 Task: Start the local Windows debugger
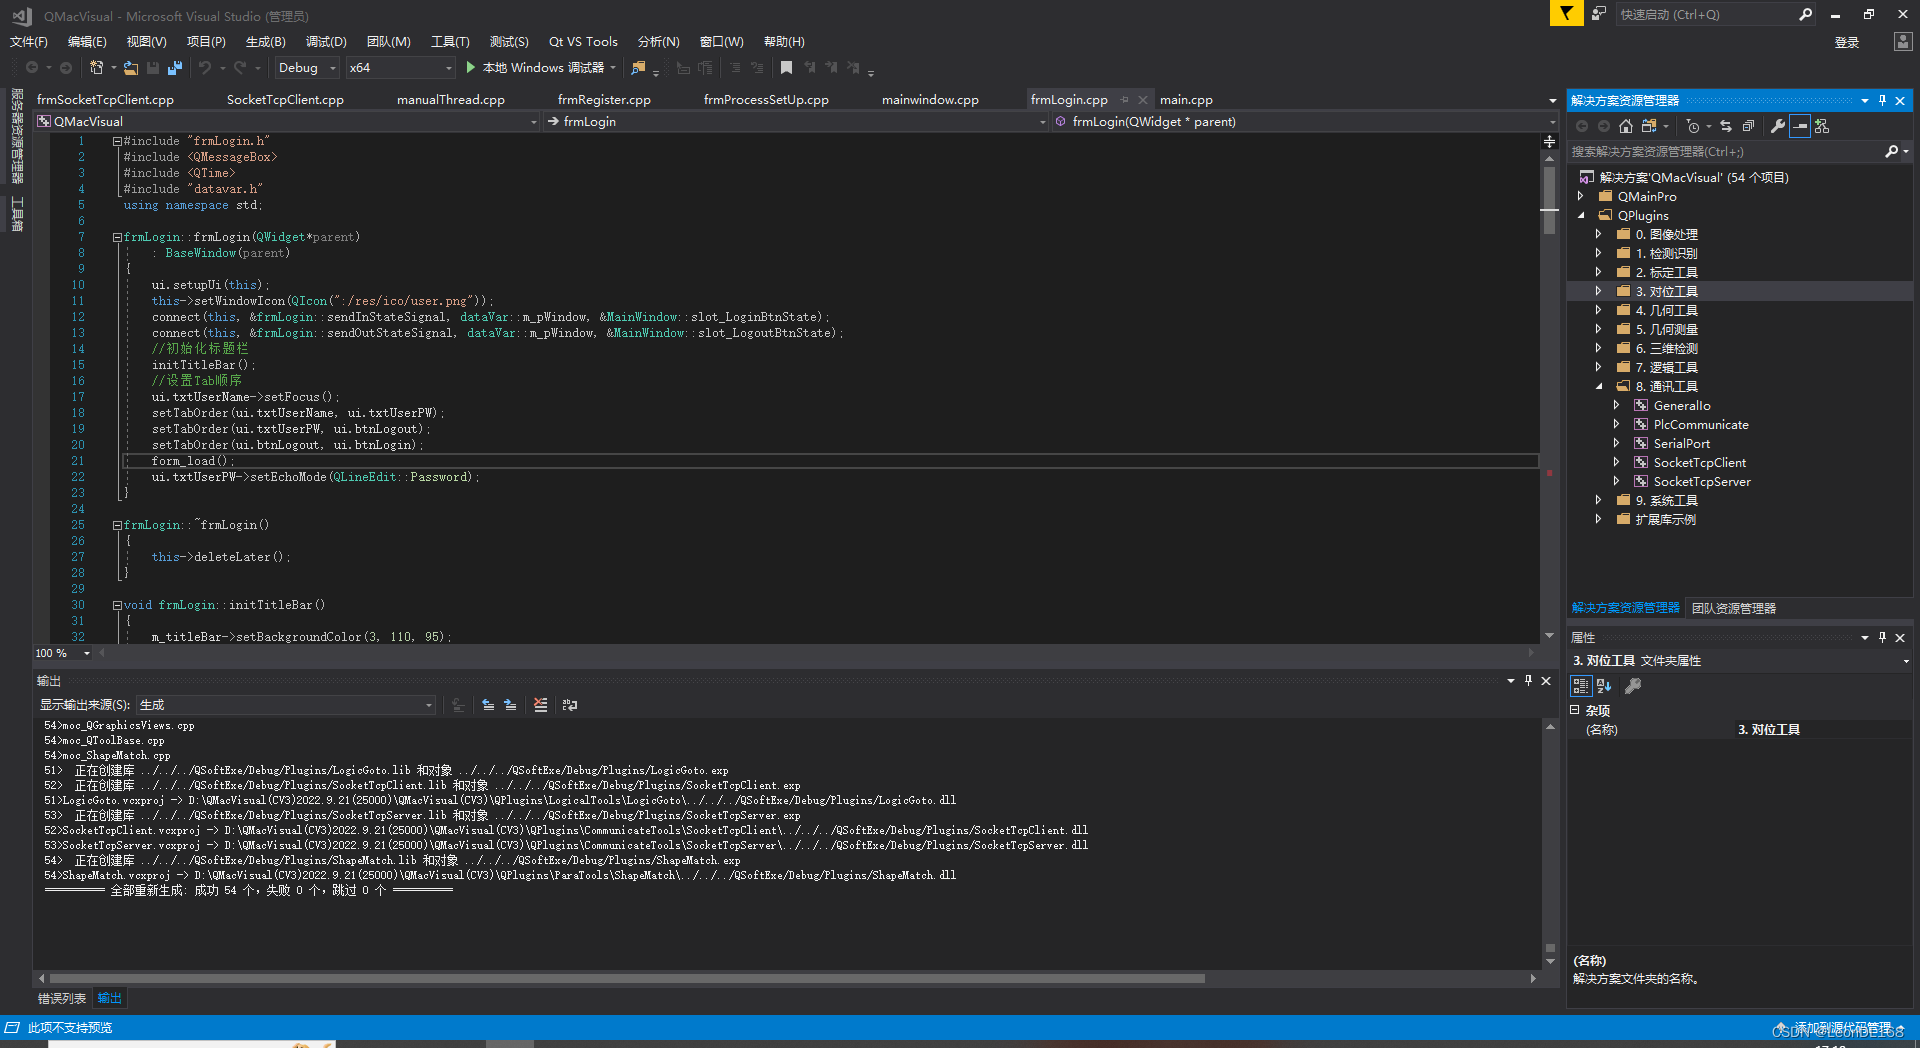point(541,68)
